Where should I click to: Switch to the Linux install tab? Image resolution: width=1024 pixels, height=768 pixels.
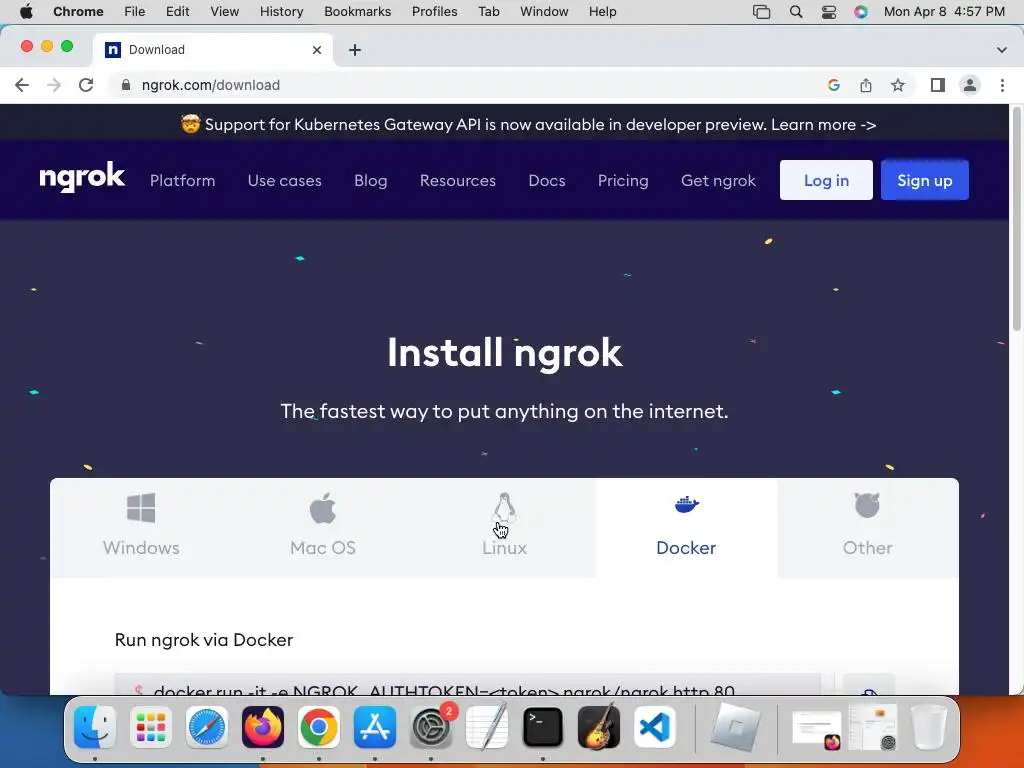[x=504, y=528]
